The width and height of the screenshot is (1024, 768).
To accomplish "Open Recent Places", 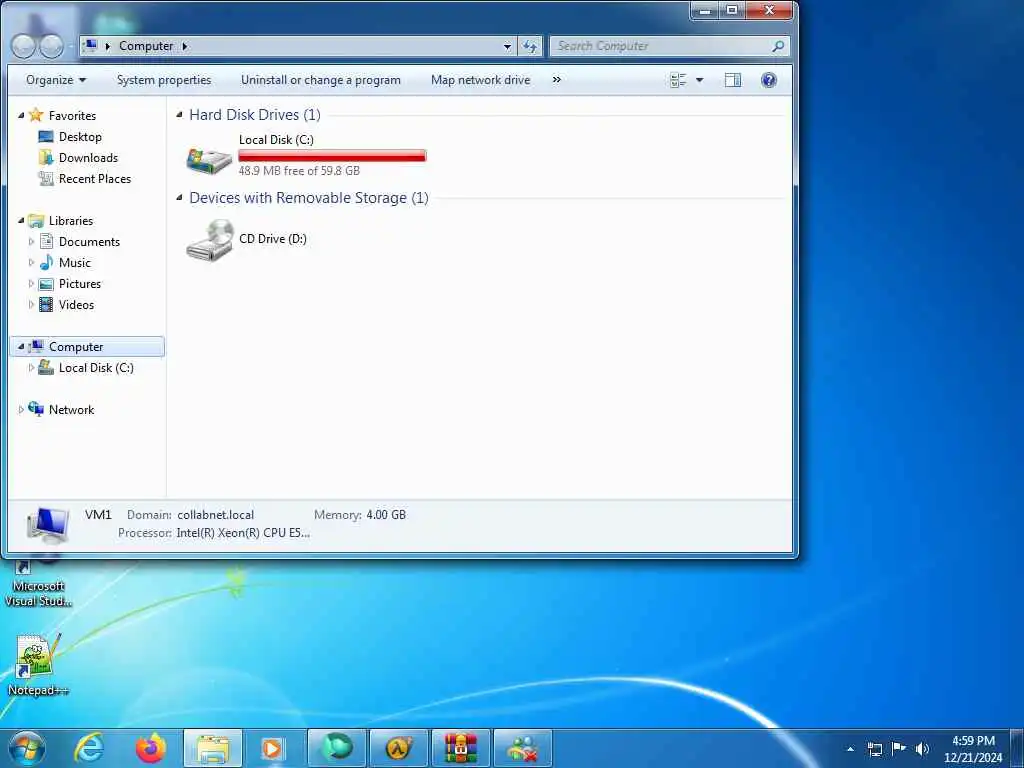I will pyautogui.click(x=95, y=178).
